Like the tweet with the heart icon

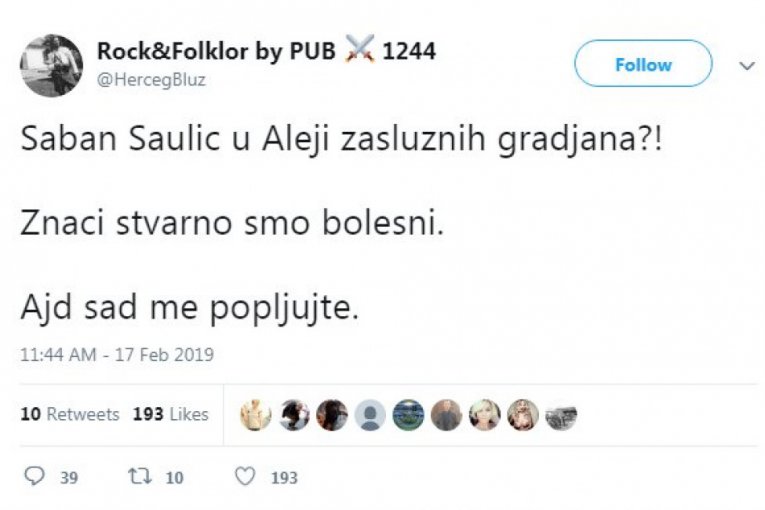click(x=245, y=477)
